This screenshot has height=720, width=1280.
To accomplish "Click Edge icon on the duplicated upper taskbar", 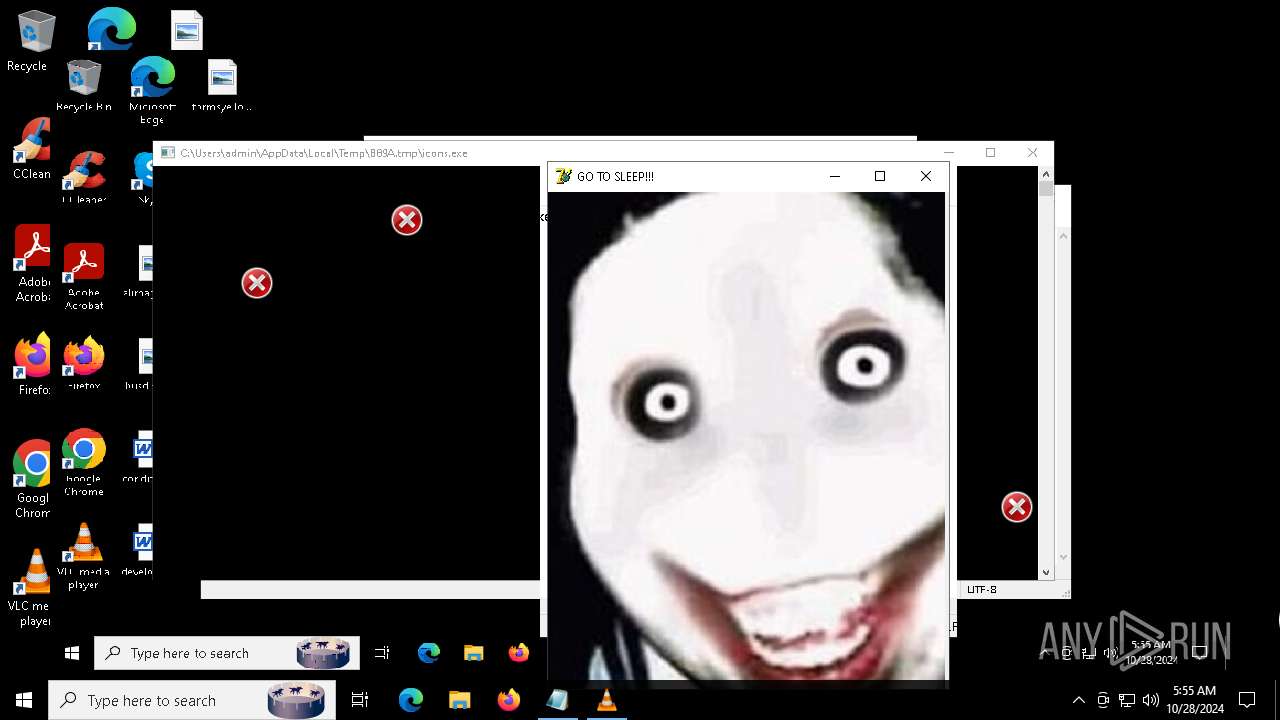I will click(429, 653).
